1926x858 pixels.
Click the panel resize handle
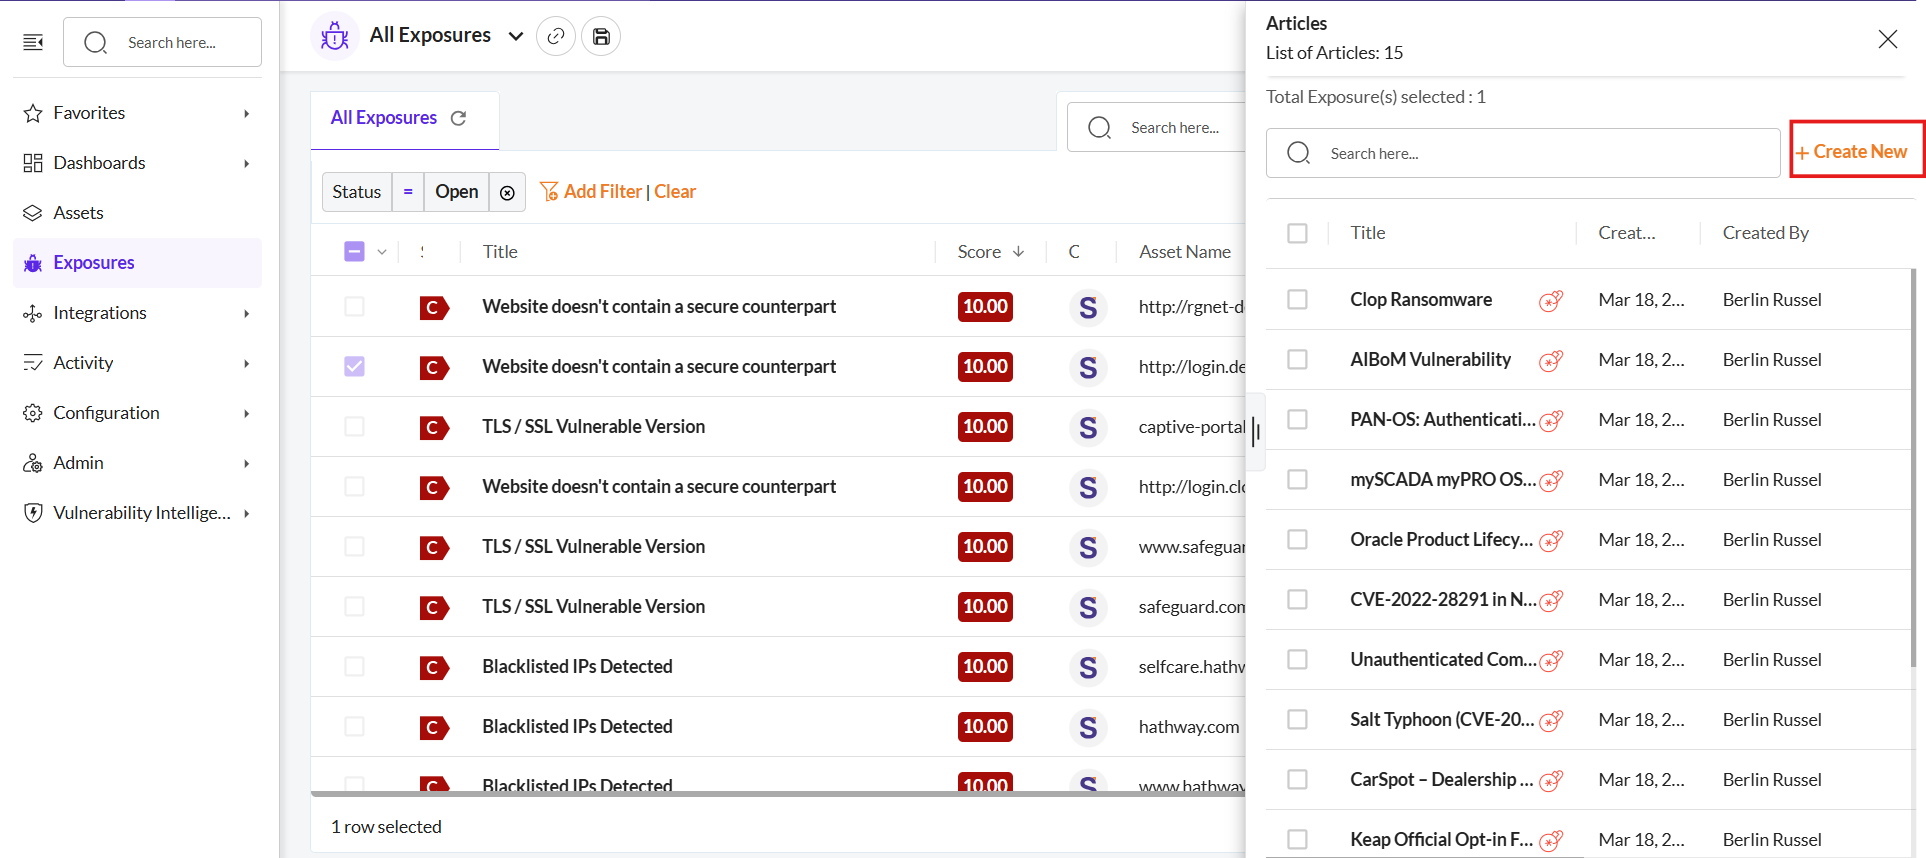pyautogui.click(x=1256, y=432)
